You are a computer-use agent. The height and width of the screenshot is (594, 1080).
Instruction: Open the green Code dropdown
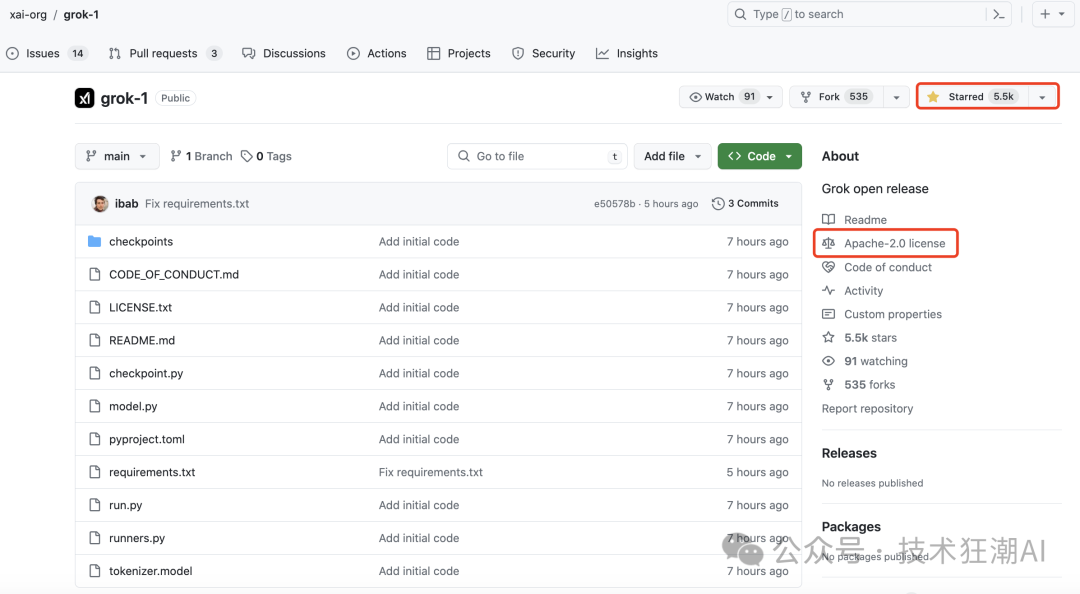click(760, 156)
